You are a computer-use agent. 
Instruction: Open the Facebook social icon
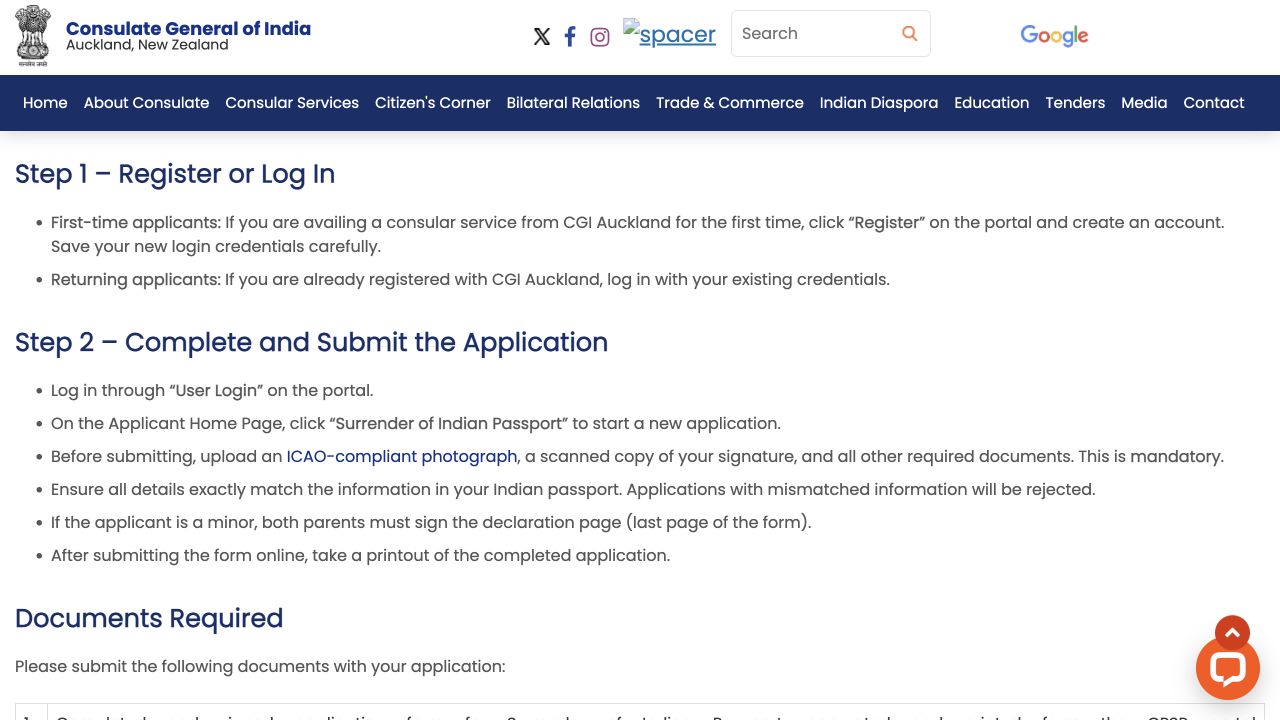570,37
